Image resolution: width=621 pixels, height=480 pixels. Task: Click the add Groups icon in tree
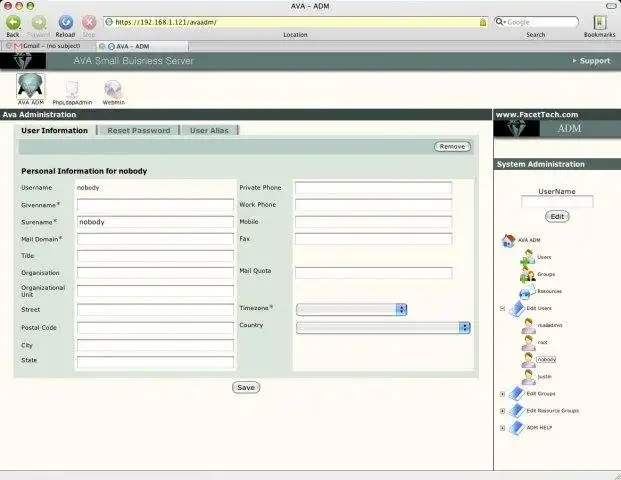click(x=528, y=274)
